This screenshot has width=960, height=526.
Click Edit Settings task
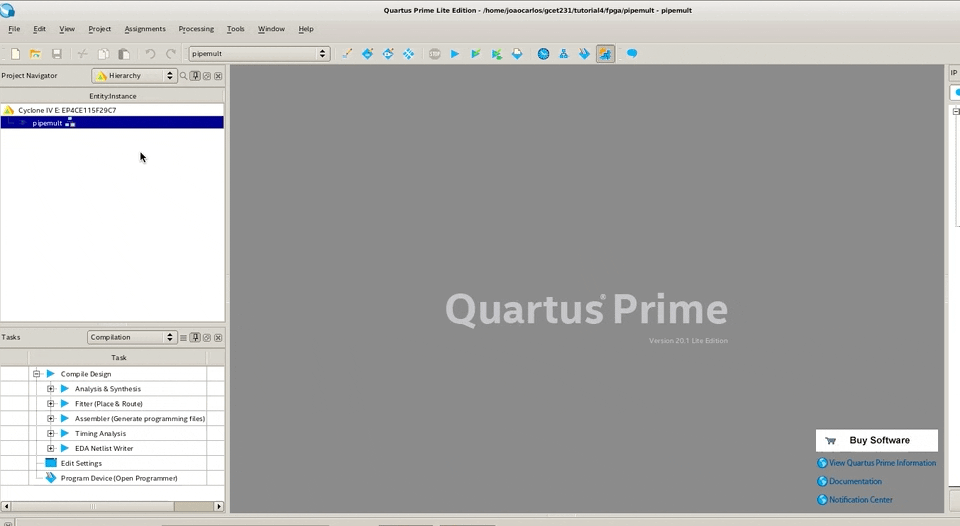[81, 464]
